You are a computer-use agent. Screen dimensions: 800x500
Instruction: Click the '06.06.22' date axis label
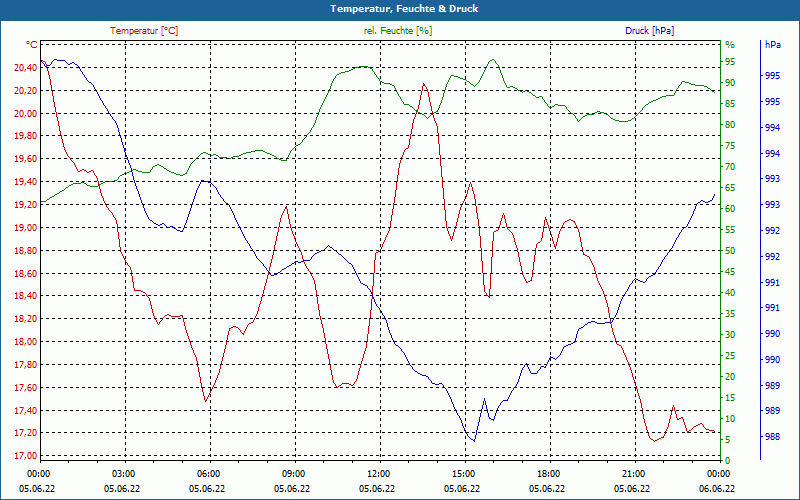717,488
